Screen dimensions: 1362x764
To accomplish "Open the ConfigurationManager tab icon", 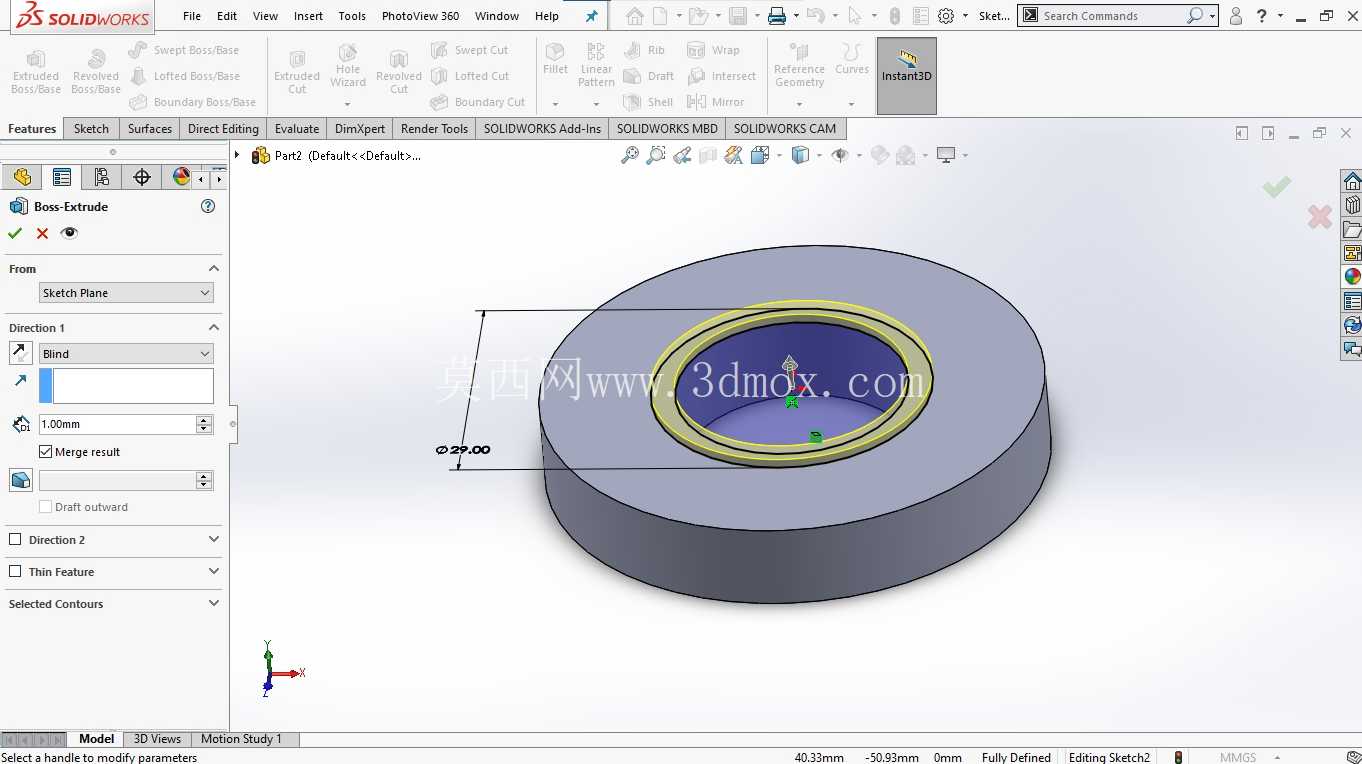I will pos(102,177).
